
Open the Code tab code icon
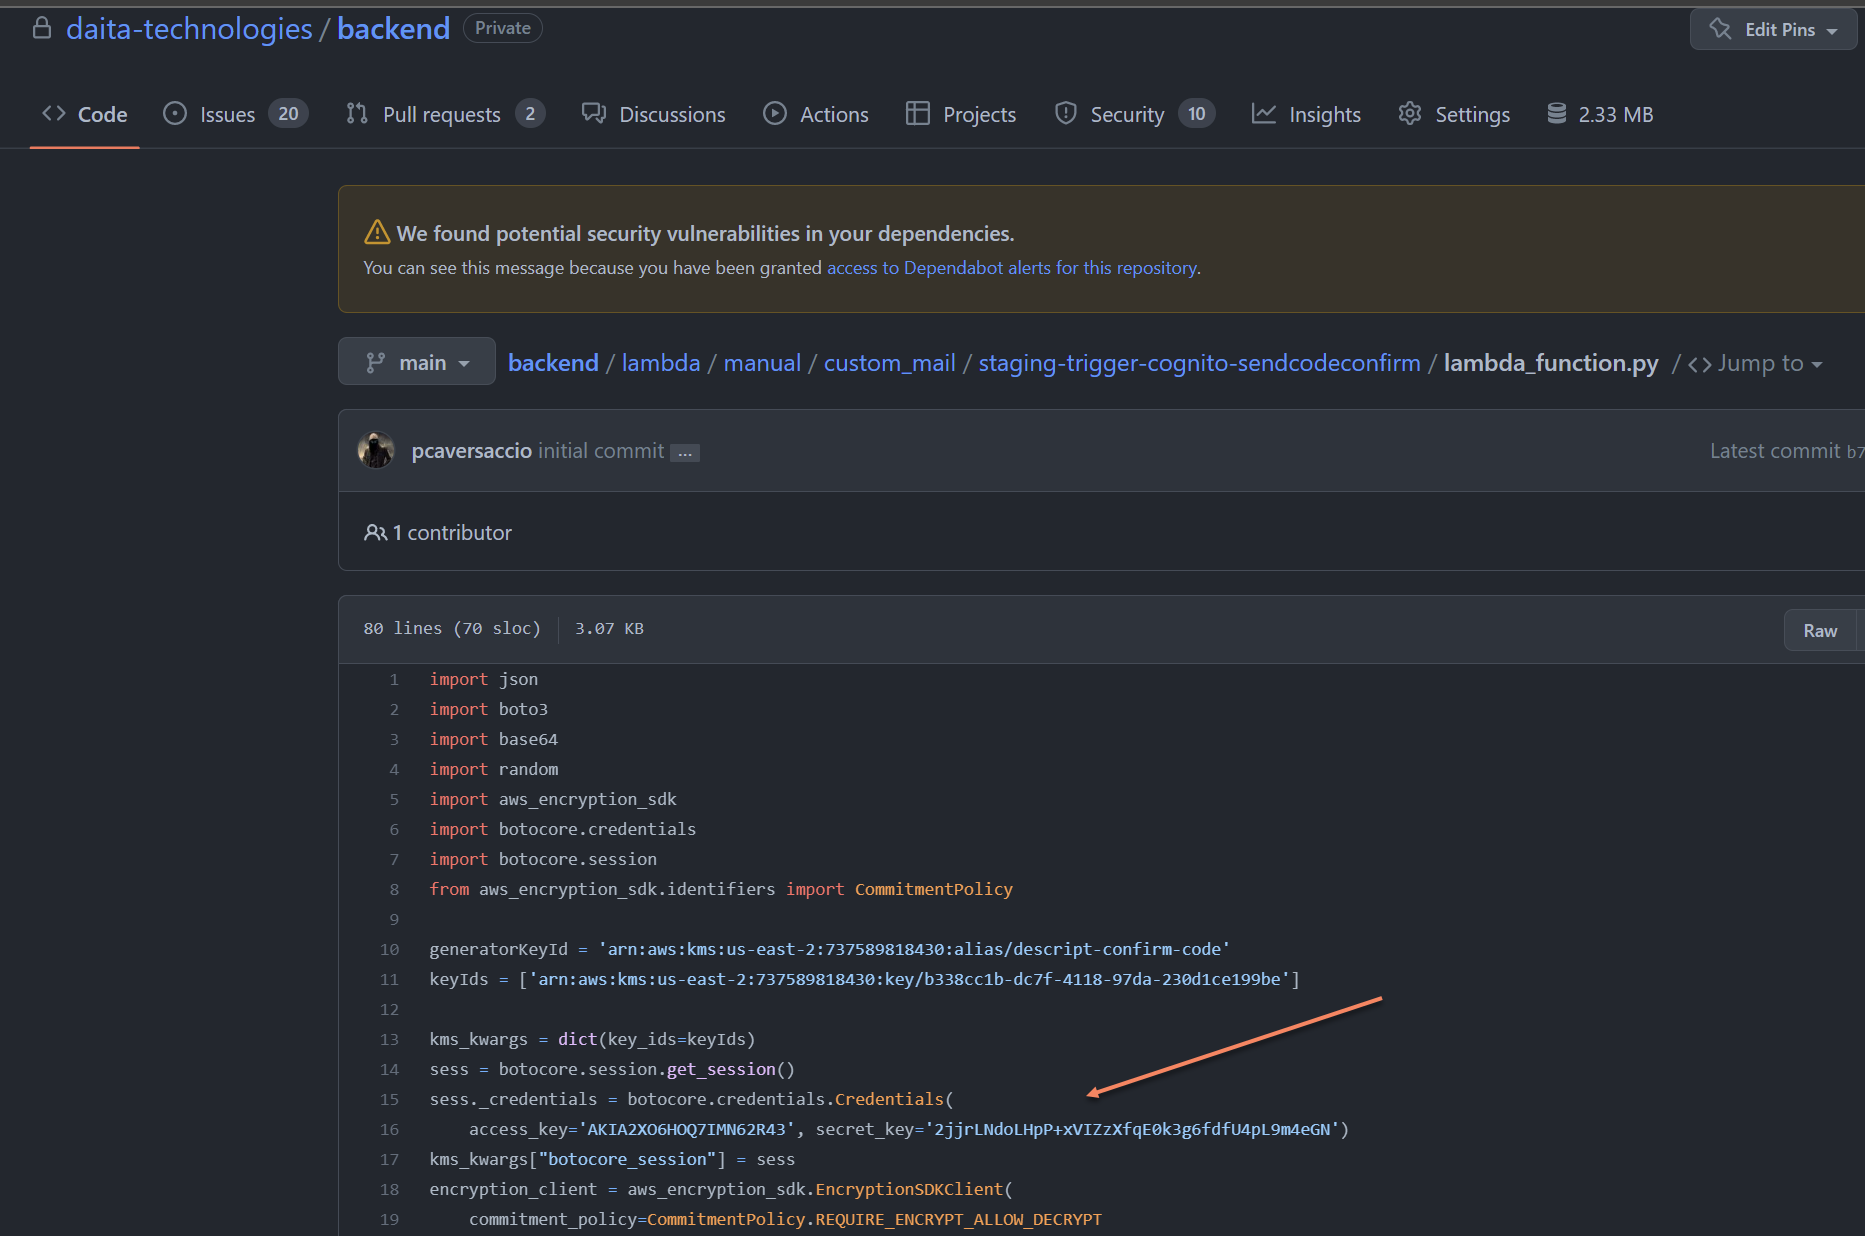54,114
